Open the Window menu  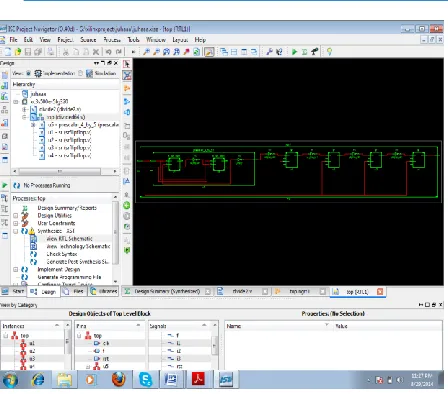click(156, 40)
